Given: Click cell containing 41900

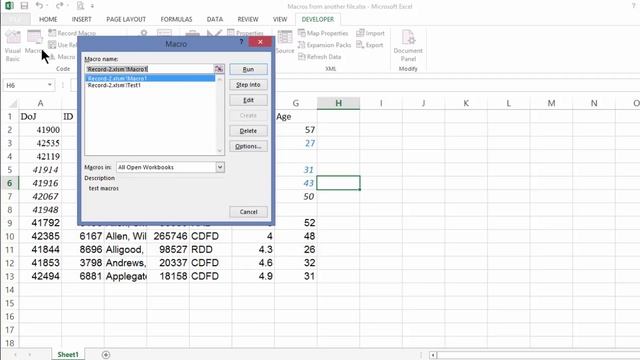Looking at the screenshot, I should 40,130.
